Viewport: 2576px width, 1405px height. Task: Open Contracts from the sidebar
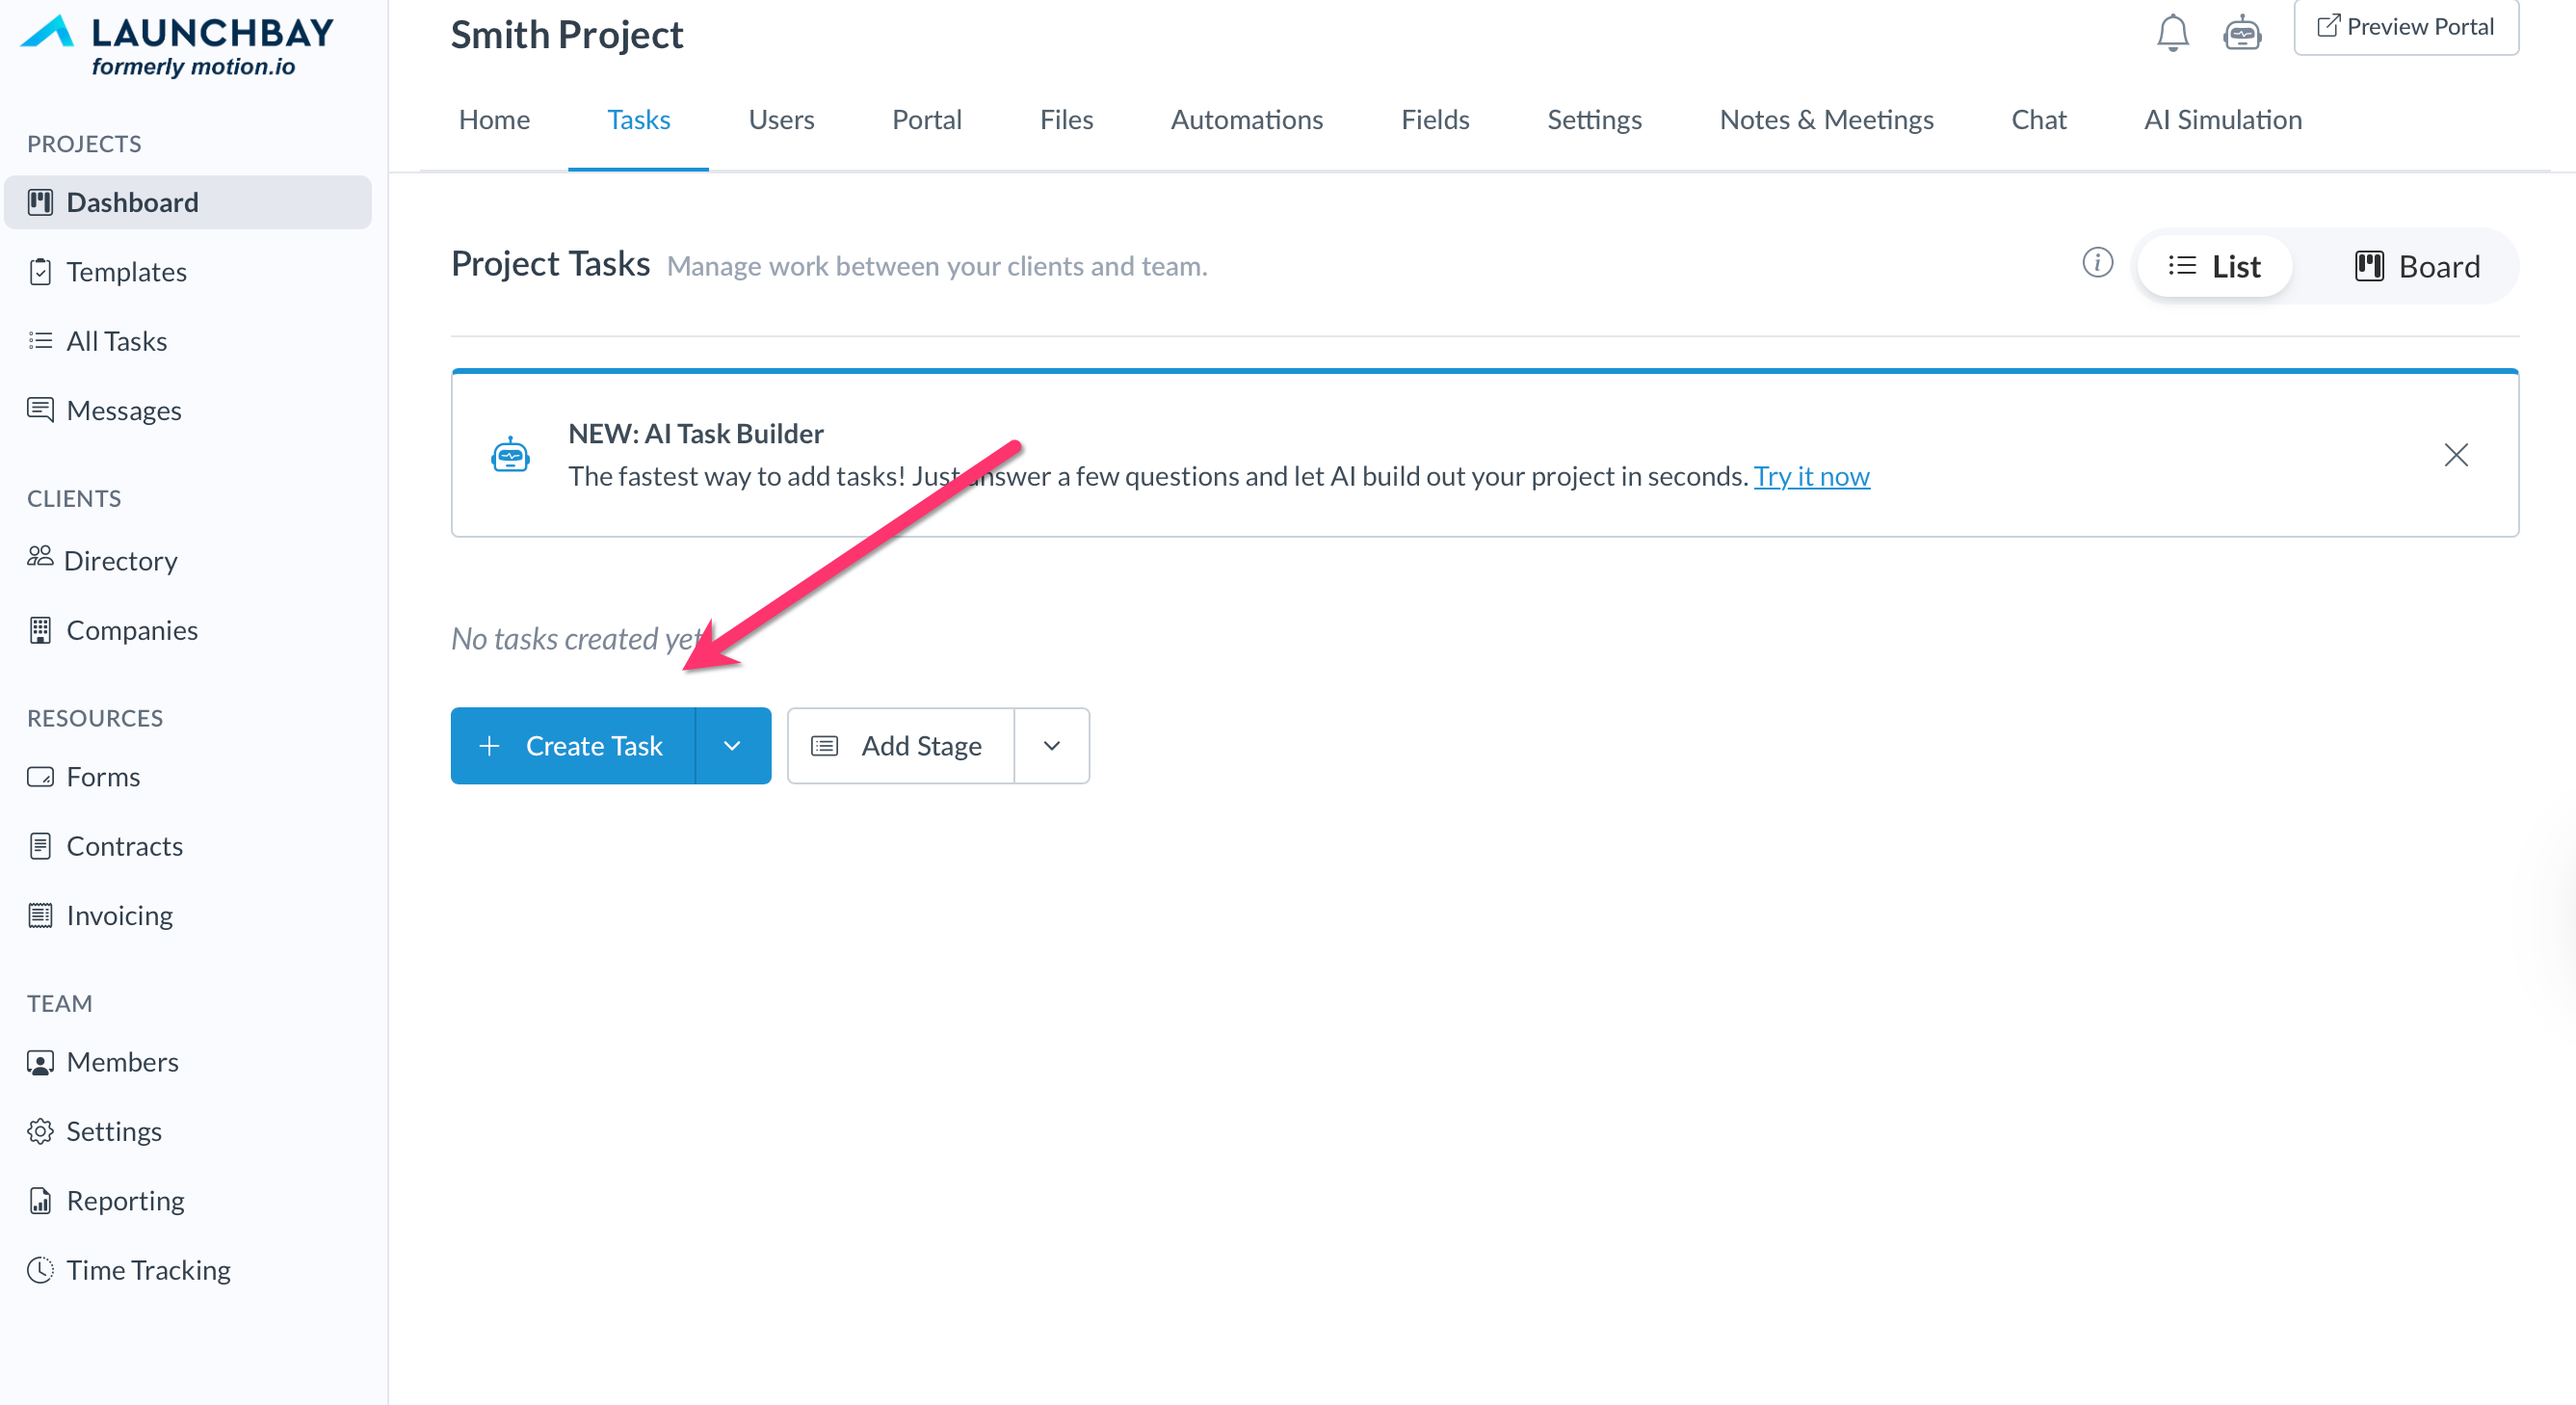(x=124, y=846)
